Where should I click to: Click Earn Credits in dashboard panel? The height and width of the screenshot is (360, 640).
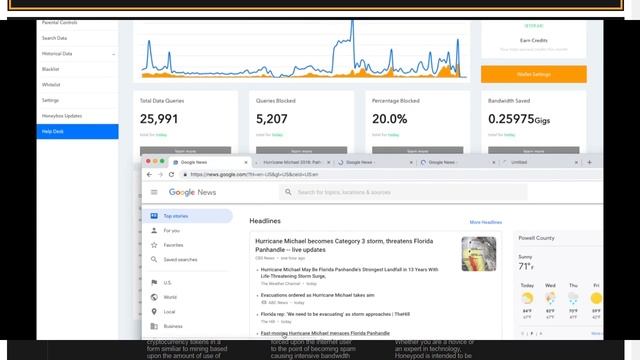[x=533, y=40]
